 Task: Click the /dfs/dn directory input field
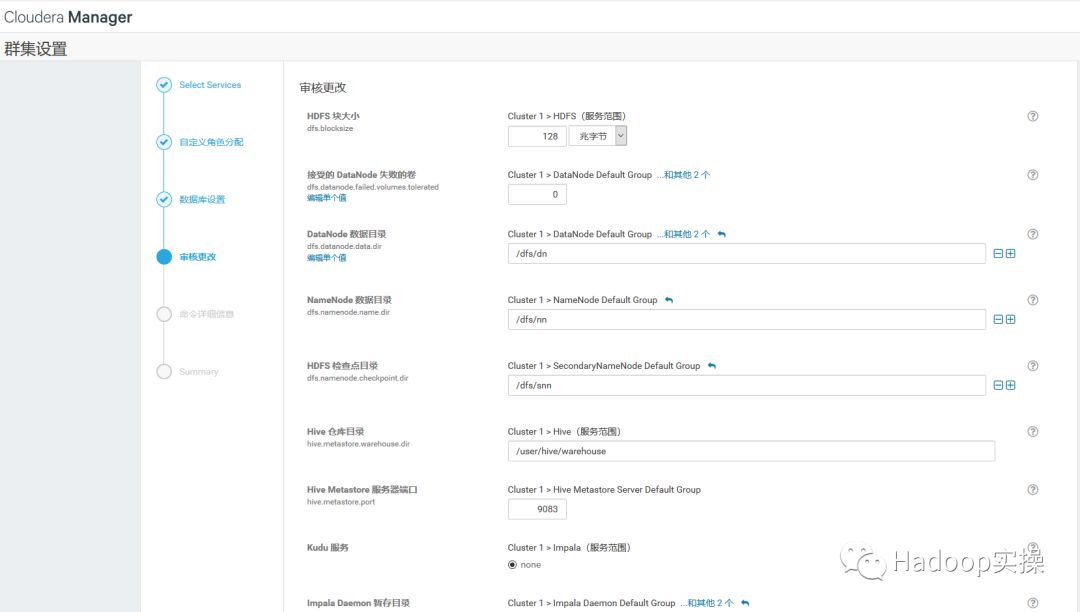pos(747,253)
